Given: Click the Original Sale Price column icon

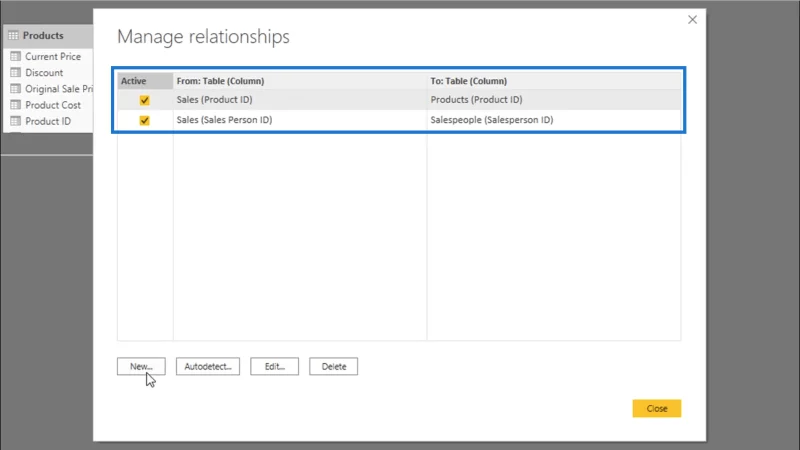Looking at the screenshot, I should click(16, 89).
